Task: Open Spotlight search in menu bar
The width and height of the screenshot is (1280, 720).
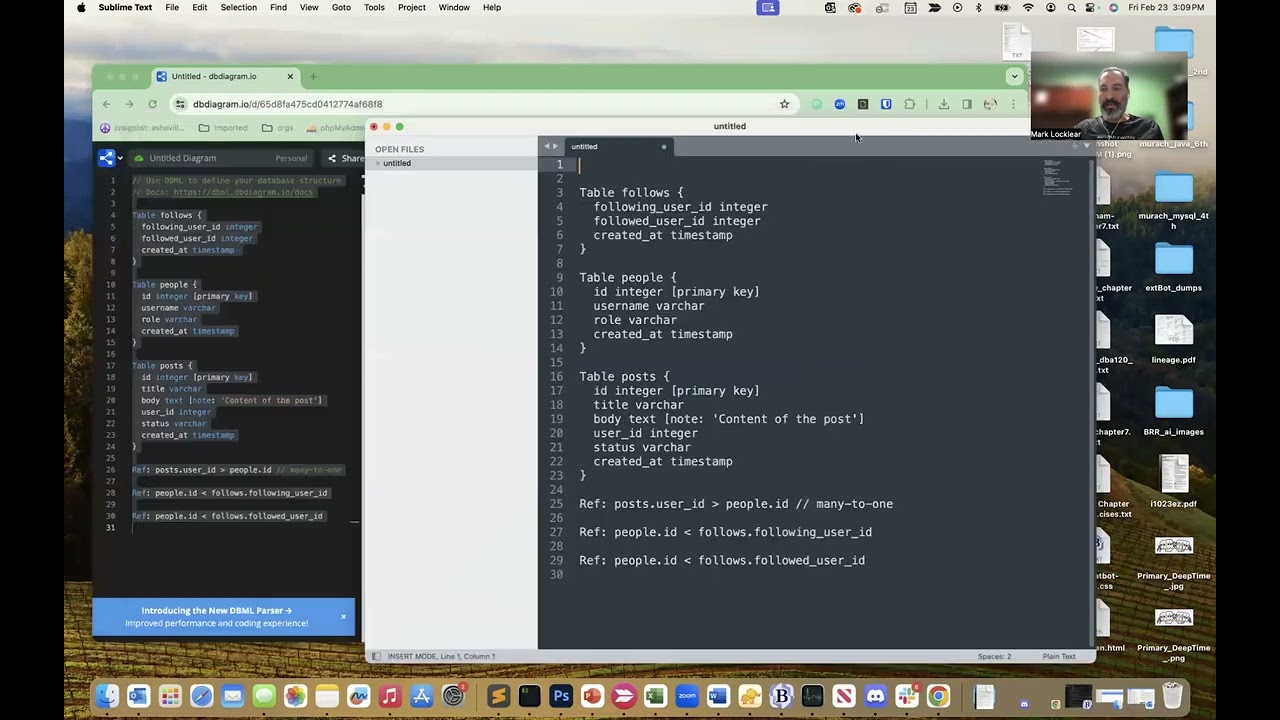Action: coord(1071,7)
